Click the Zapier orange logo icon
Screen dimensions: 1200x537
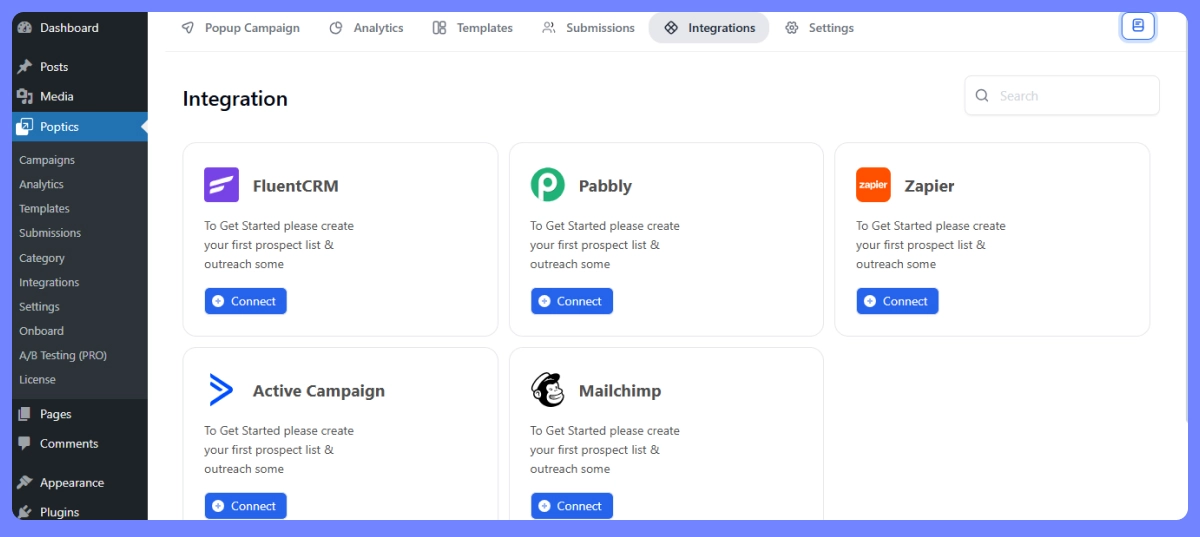(x=873, y=185)
